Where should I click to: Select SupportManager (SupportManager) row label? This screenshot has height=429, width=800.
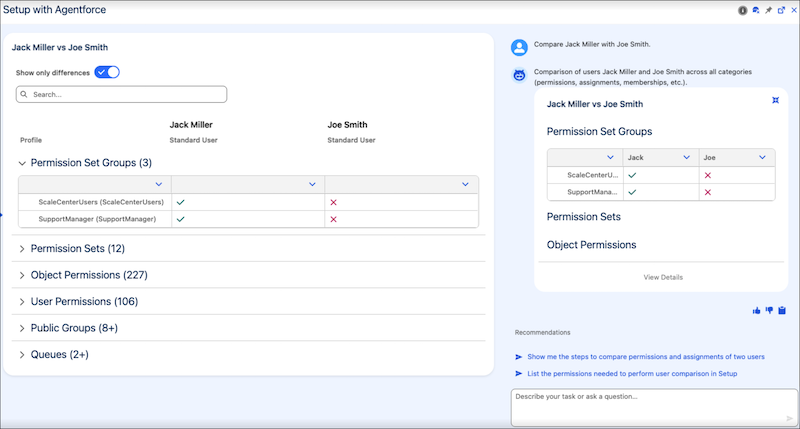coord(97,219)
